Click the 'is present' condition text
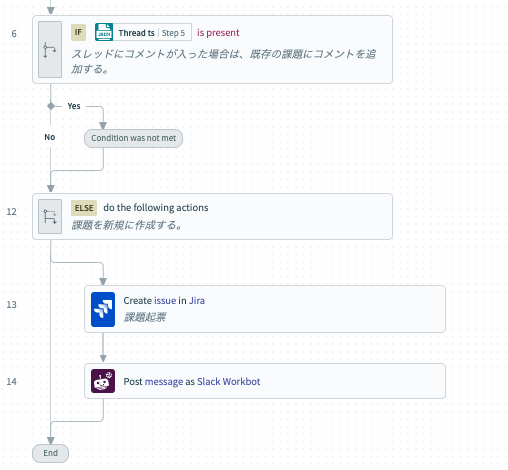508x470 pixels. [x=218, y=33]
